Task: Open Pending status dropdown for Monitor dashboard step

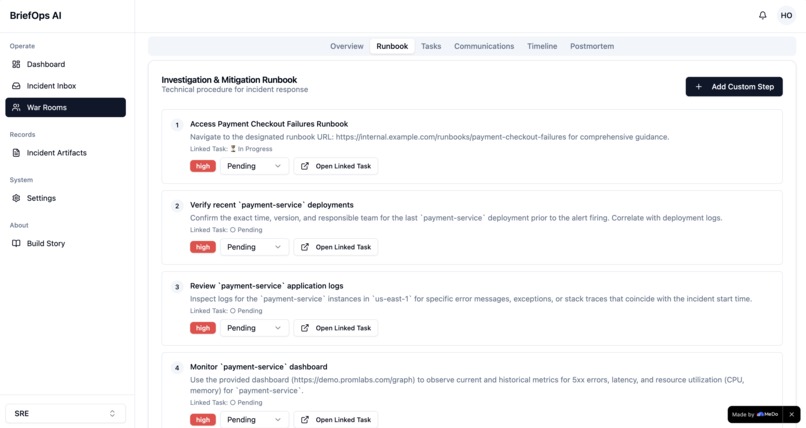Action: 254,420
